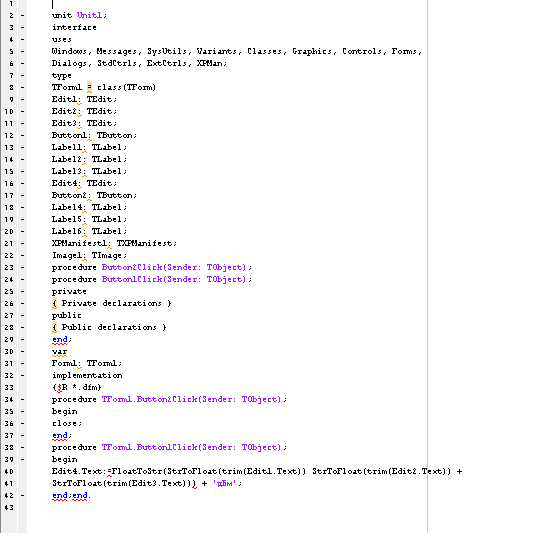The height and width of the screenshot is (538, 541).
Task: Toggle the fold marker beside the private keyword
Action: 22,292
